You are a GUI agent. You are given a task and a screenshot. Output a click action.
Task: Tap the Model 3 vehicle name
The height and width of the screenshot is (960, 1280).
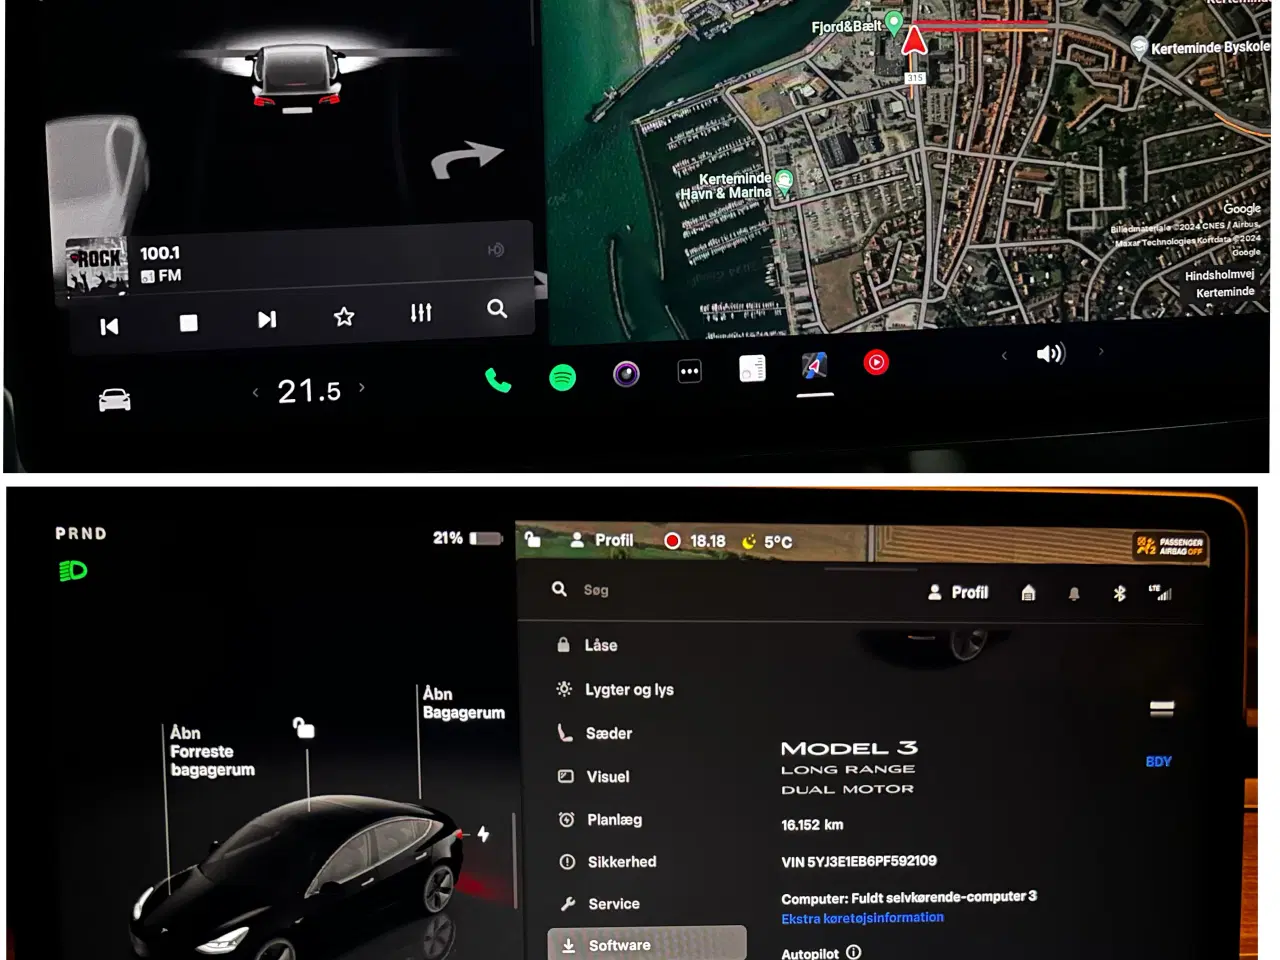849,748
